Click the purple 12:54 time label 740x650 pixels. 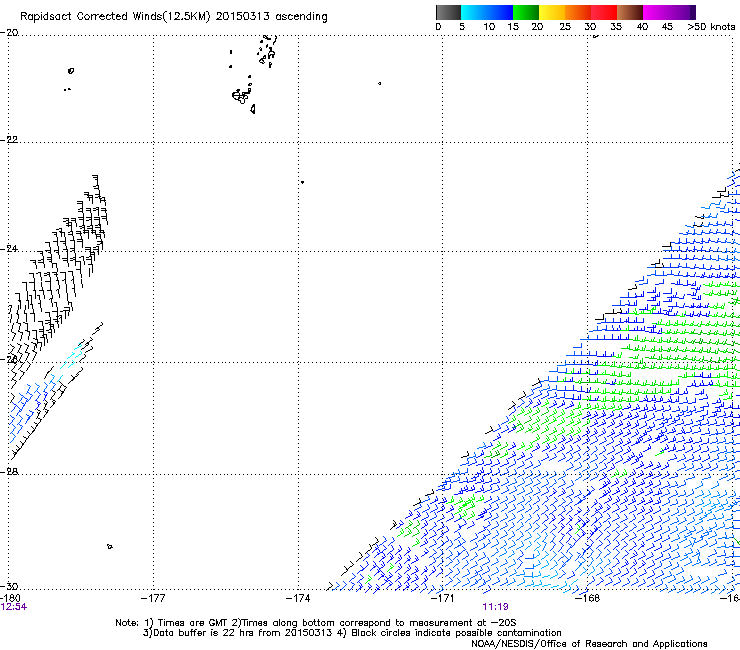pos(14,607)
